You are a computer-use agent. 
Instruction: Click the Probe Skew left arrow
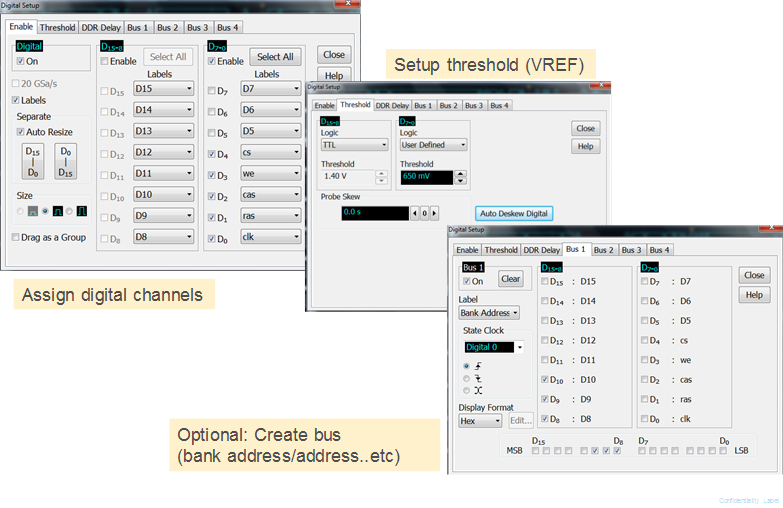pos(415,213)
